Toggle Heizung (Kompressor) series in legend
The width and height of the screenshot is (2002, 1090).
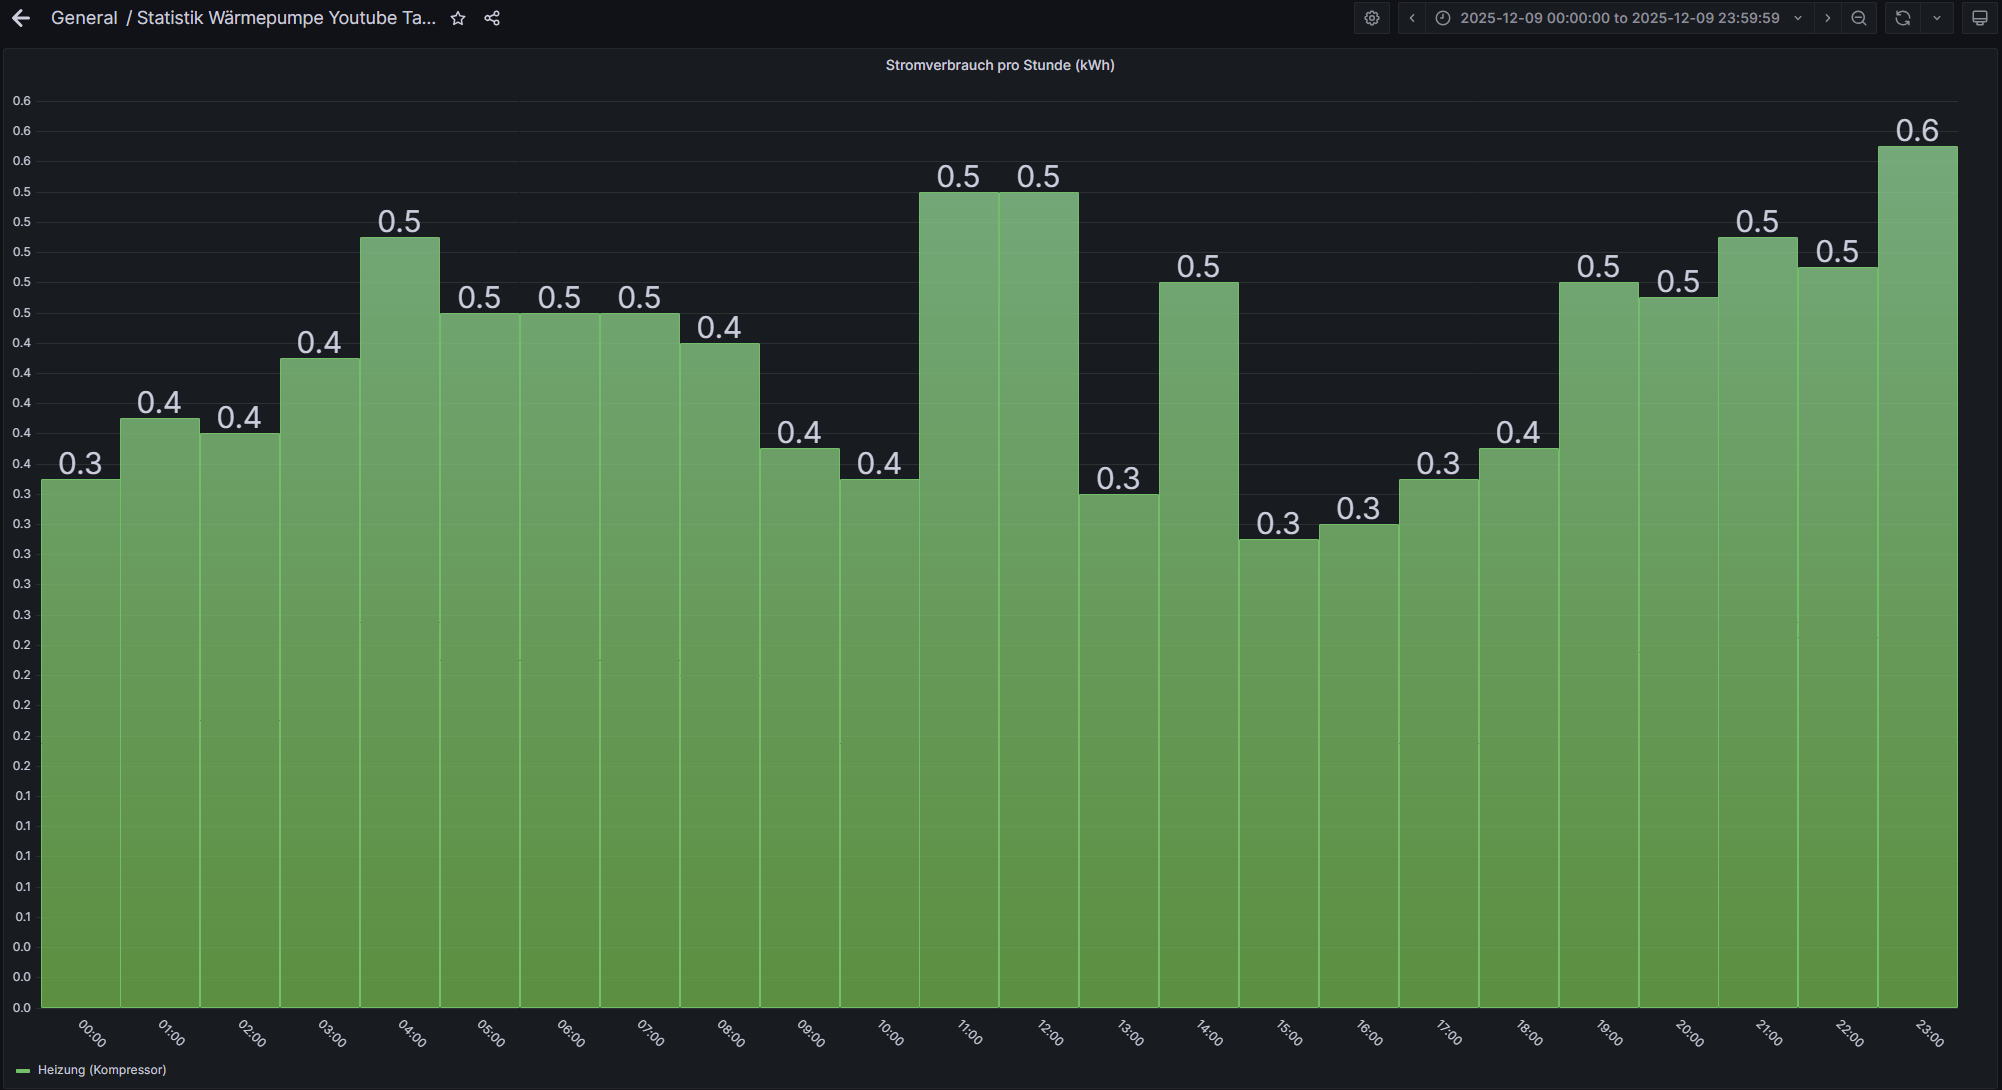tap(102, 1070)
